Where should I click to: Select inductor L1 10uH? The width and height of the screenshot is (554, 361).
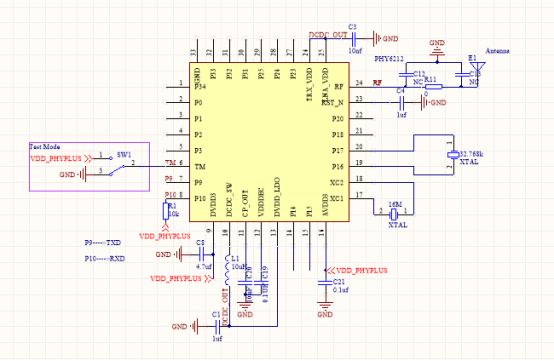click(x=227, y=270)
